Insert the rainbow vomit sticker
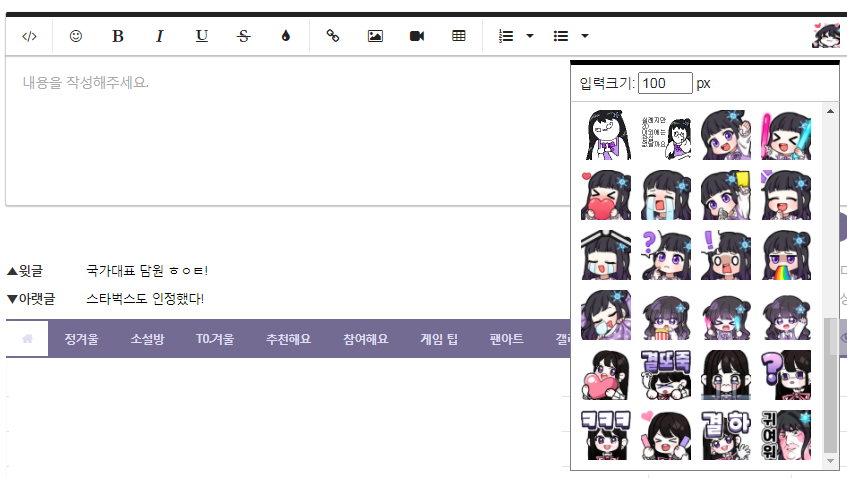Screen dimensions: 847x478 [x=785, y=255]
